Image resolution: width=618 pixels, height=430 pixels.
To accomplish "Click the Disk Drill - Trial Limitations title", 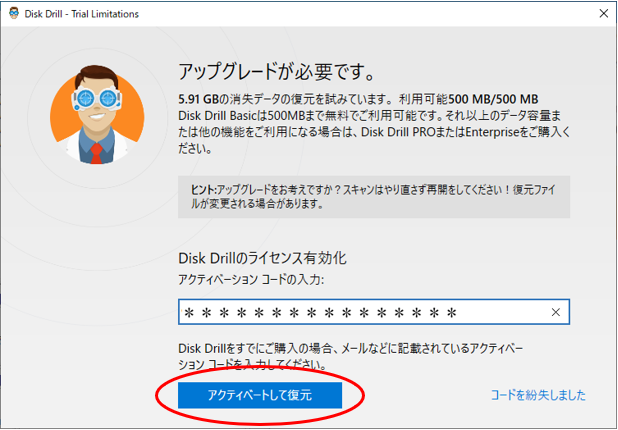I will pos(82,14).
